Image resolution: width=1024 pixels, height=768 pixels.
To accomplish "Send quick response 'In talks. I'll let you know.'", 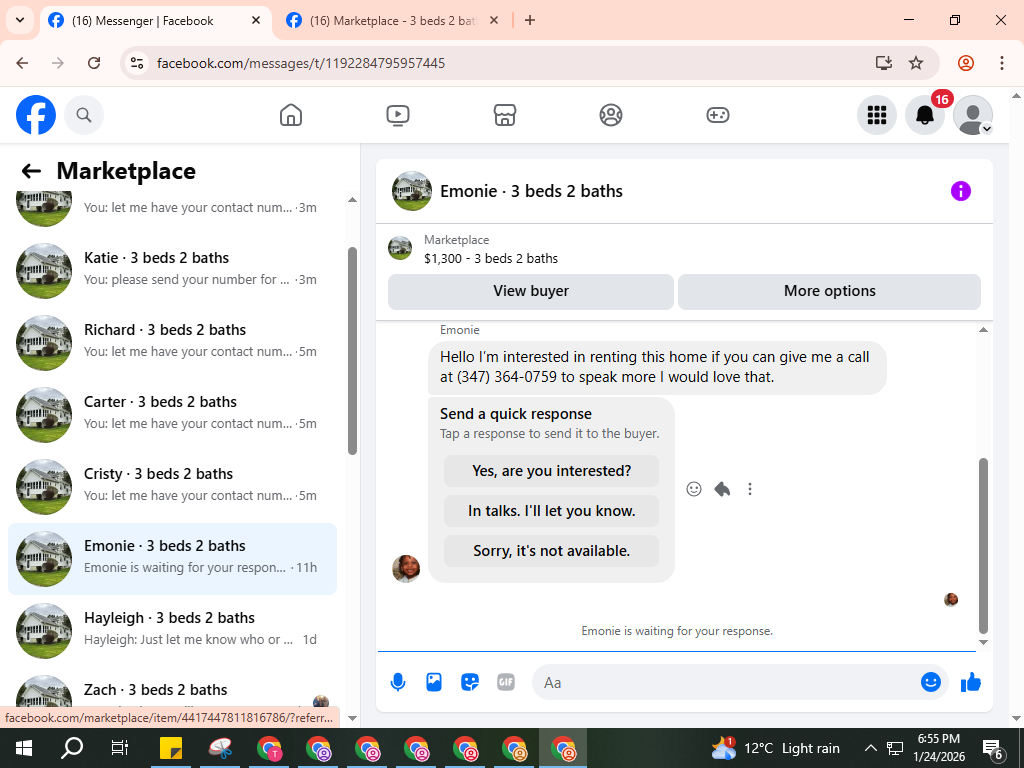I will point(551,511).
